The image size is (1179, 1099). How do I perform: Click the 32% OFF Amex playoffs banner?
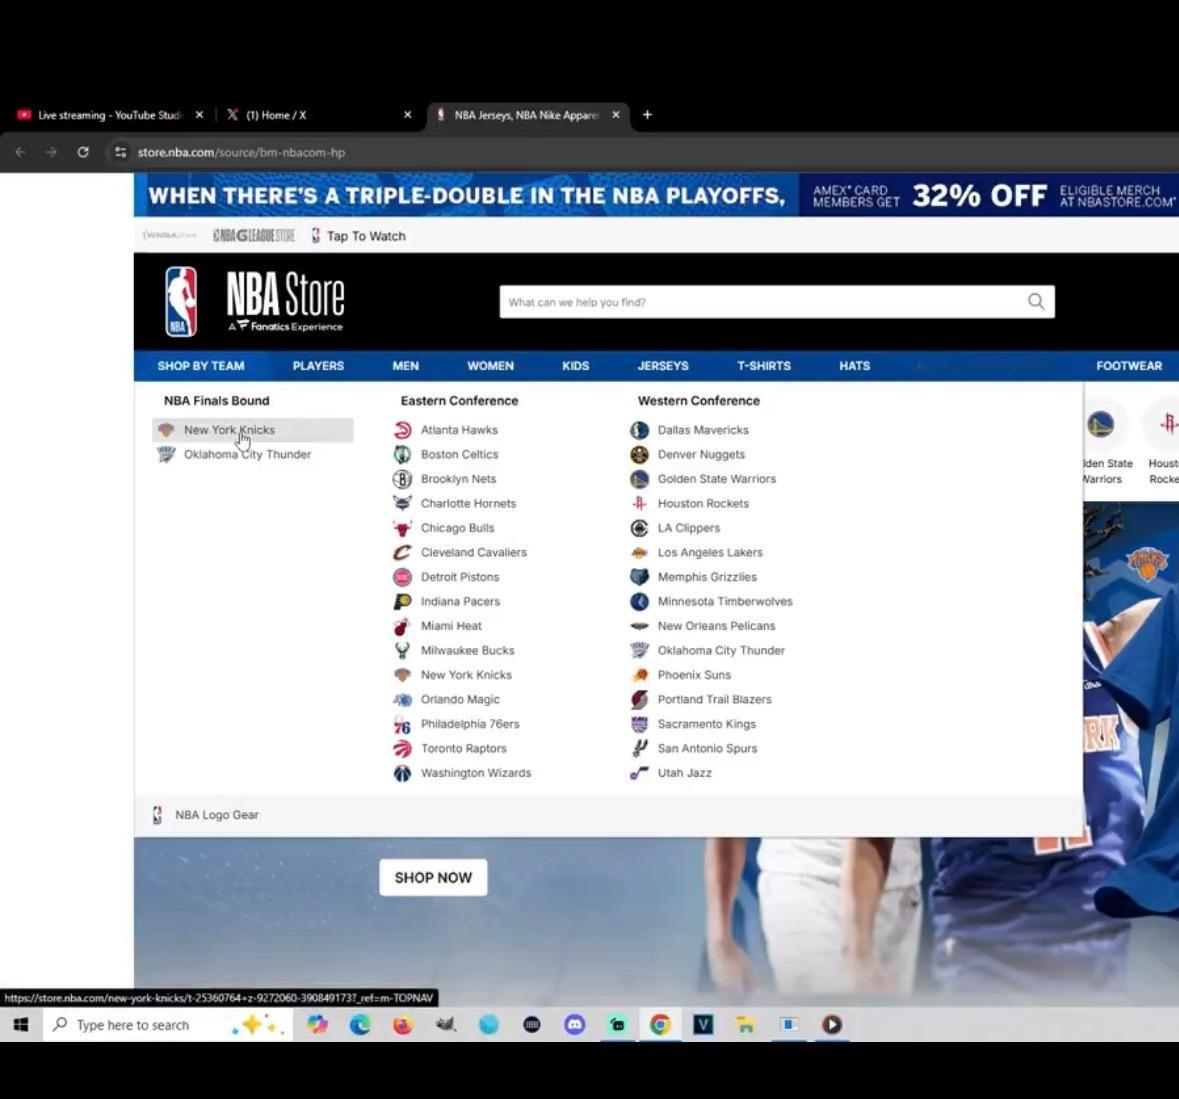(656, 195)
